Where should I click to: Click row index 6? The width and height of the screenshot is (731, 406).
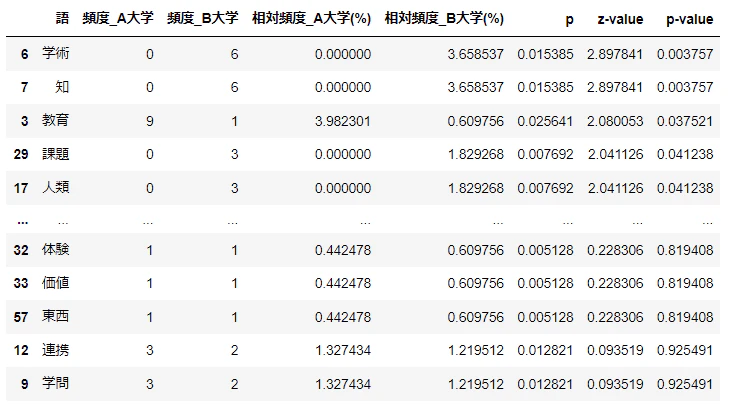pos(25,55)
